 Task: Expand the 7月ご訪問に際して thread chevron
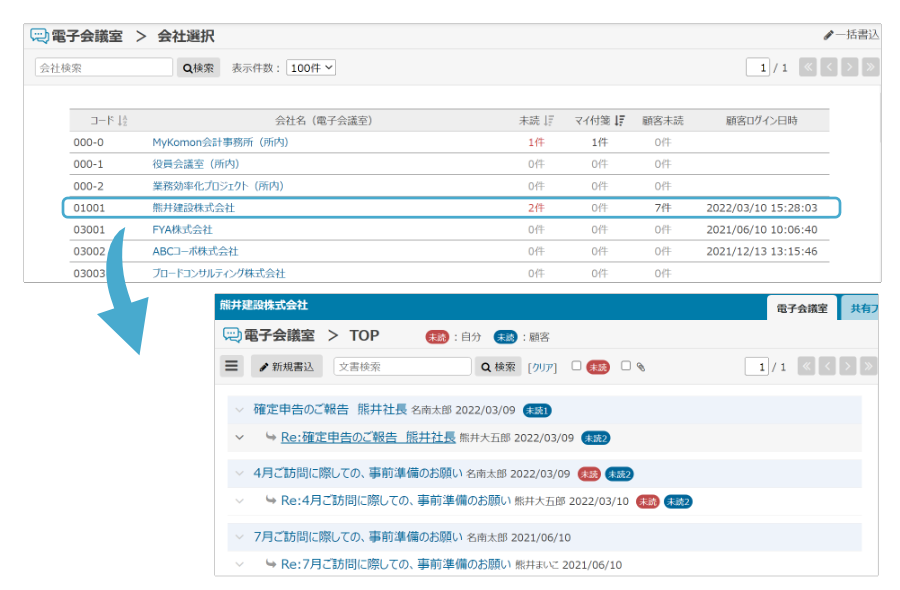click(x=239, y=537)
